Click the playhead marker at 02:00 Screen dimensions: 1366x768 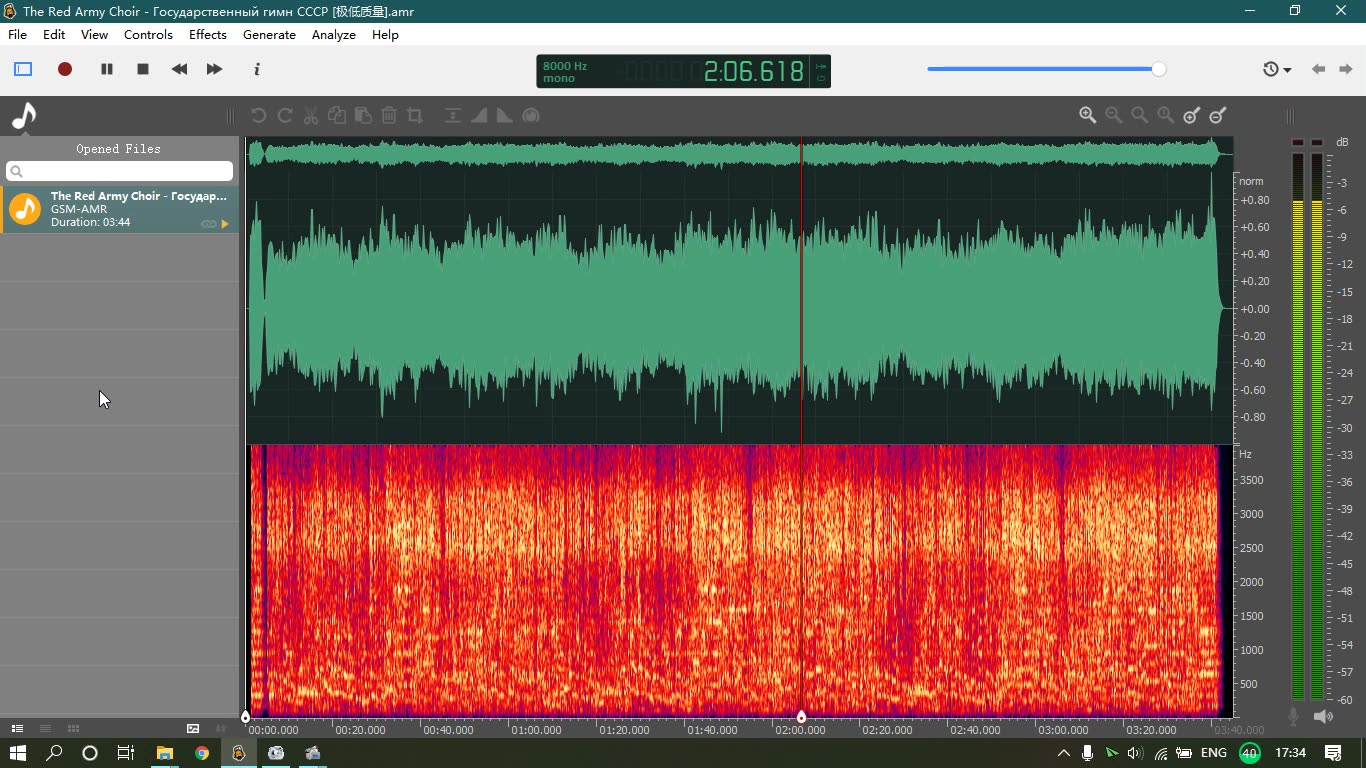[x=801, y=717]
